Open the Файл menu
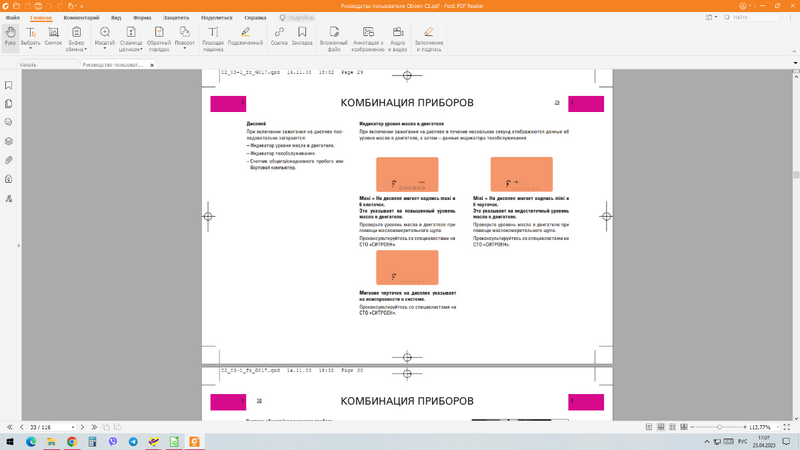Image resolution: width=800 pixels, height=450 pixels. tap(12, 18)
